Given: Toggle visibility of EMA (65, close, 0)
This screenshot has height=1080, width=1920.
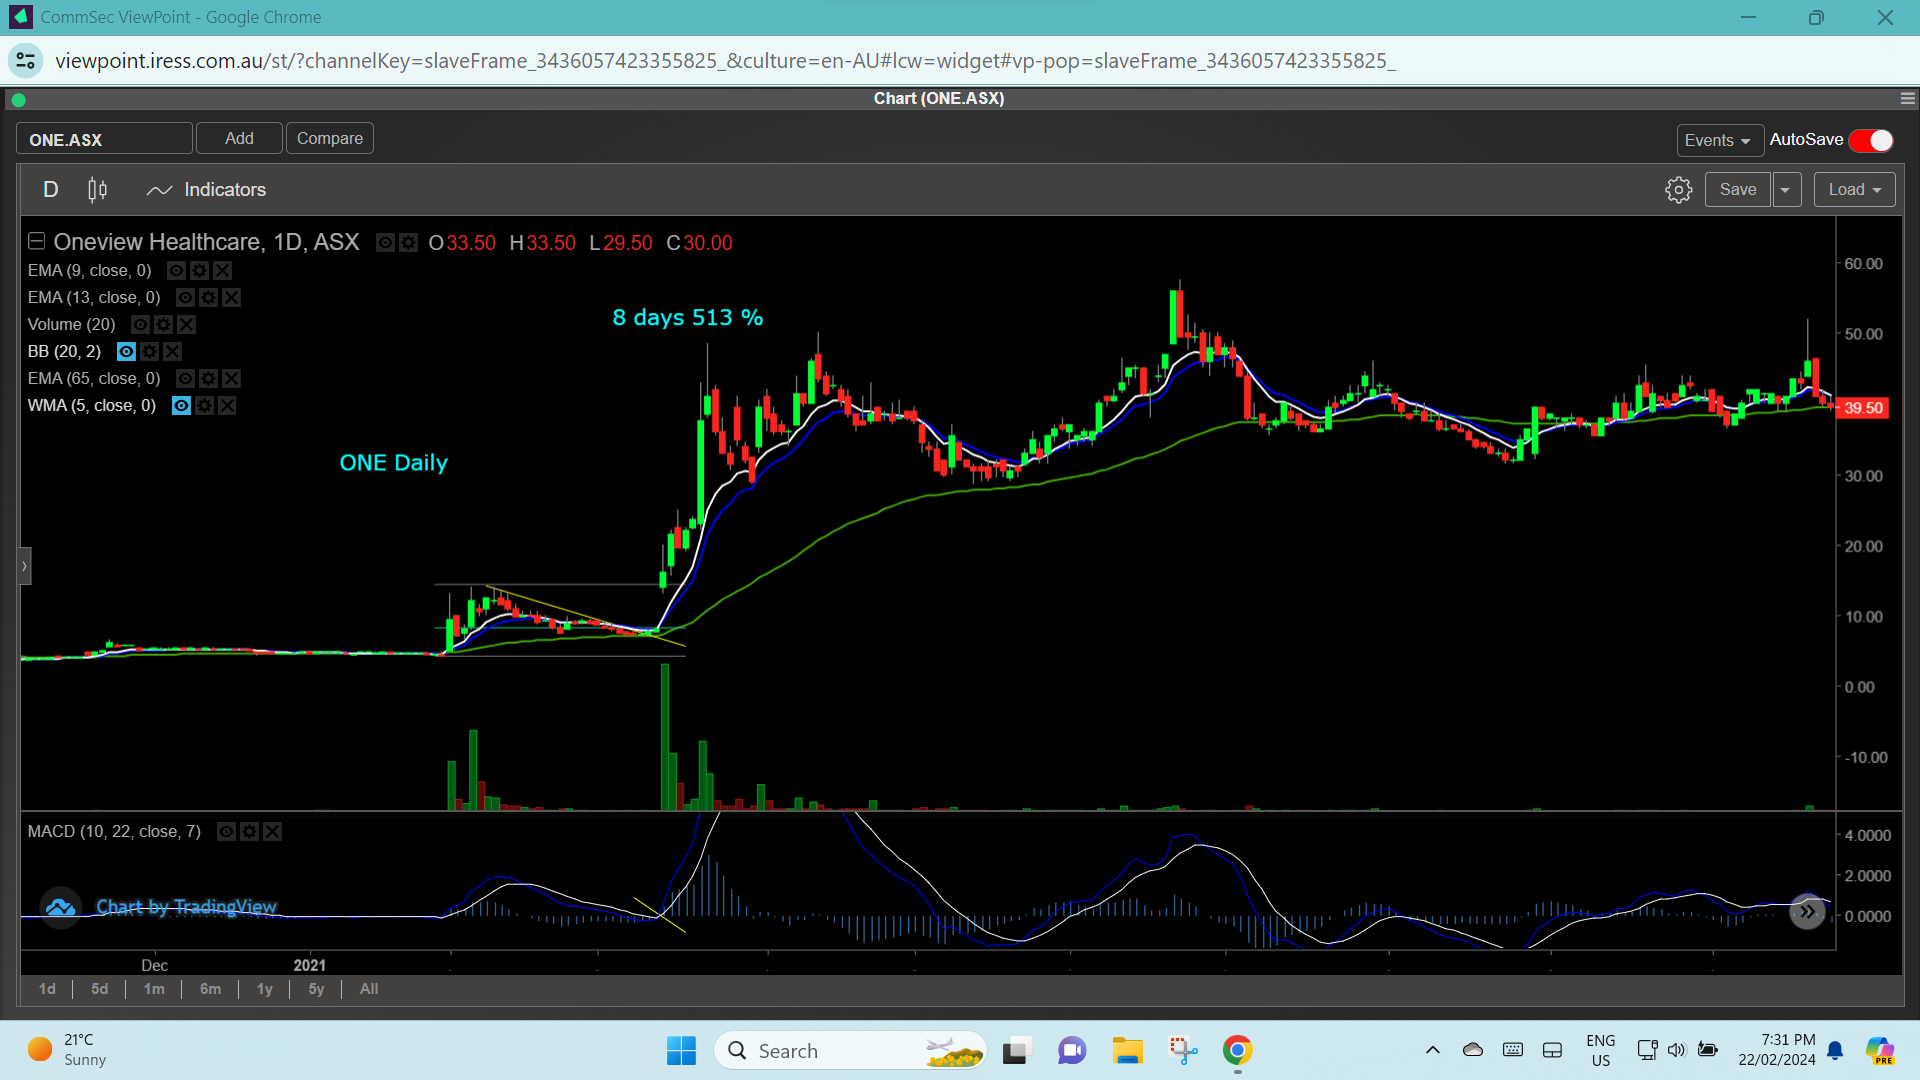Looking at the screenshot, I should tap(185, 379).
